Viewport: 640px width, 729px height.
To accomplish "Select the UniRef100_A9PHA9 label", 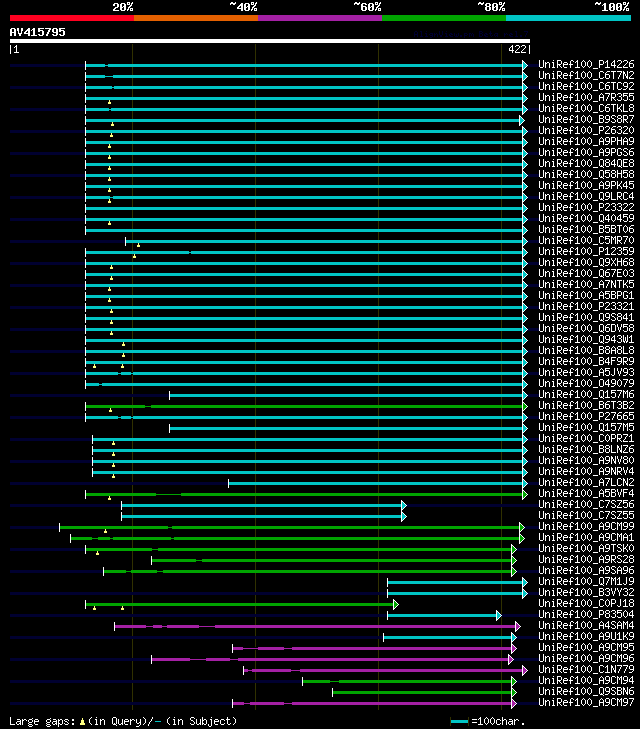I will 586,141.
